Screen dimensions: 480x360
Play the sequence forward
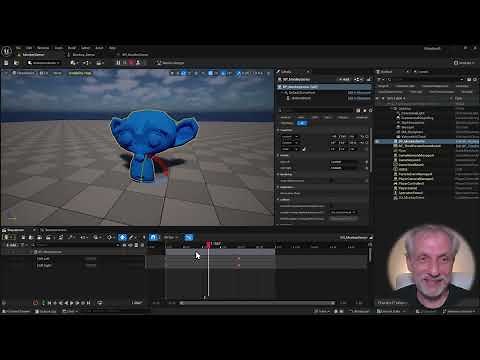(72, 303)
